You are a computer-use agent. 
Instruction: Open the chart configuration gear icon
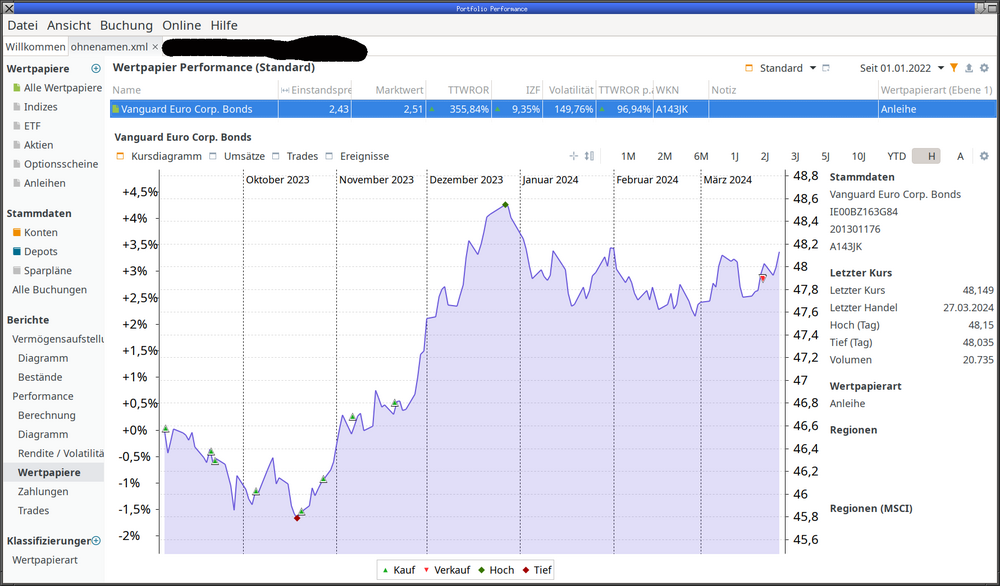coord(984,156)
